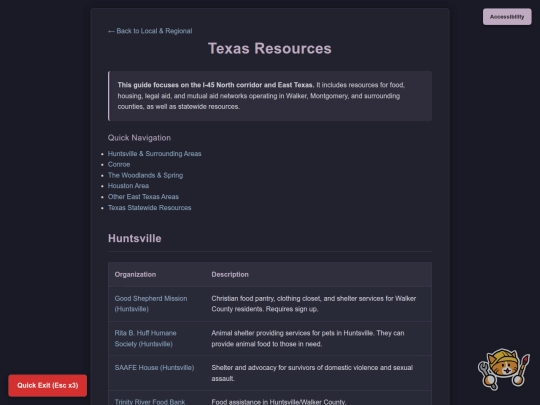Open SAAFE House (Huntsville) link

154,368
